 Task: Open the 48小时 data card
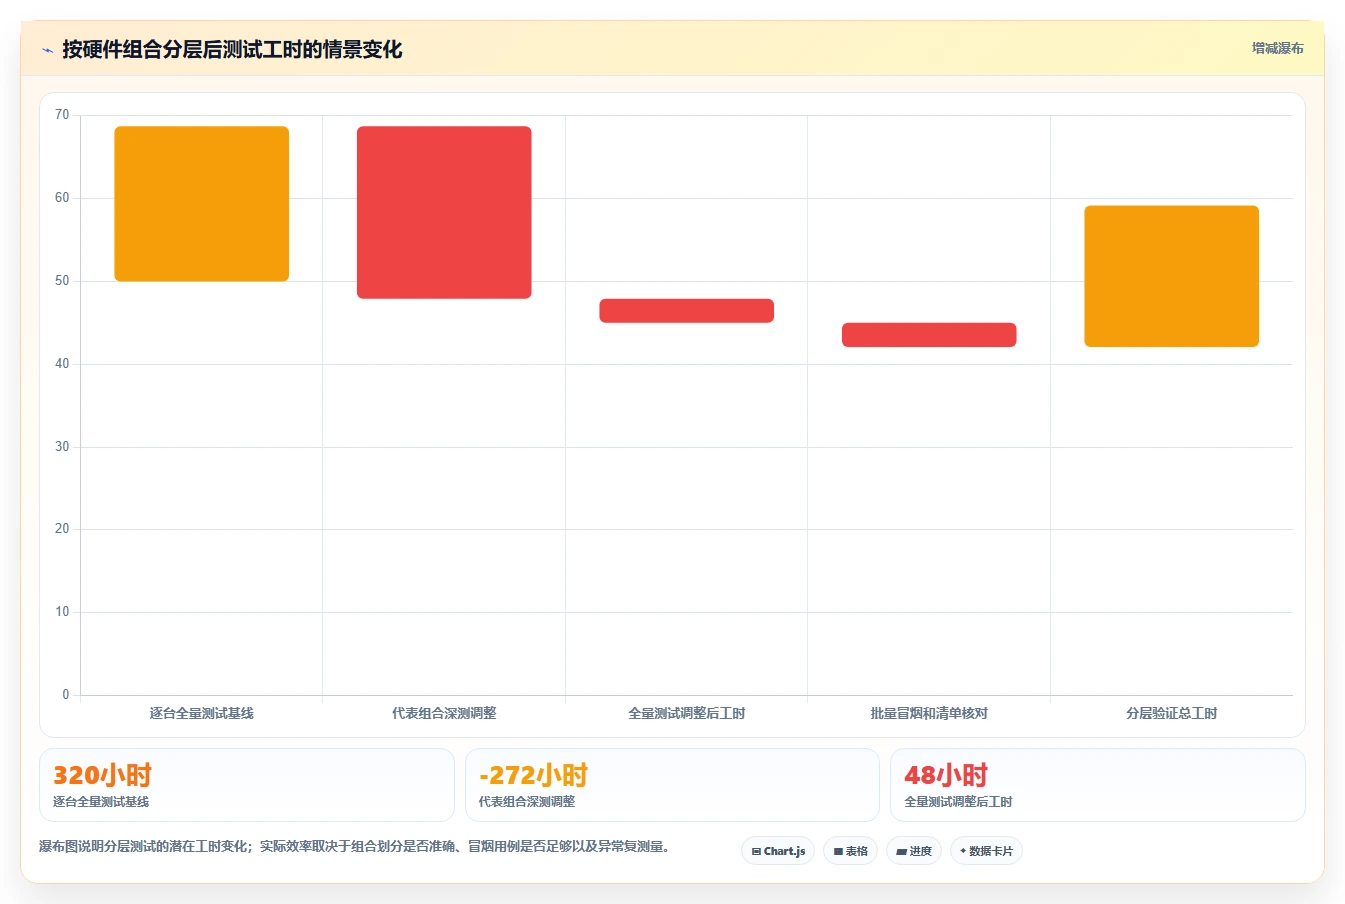click(x=1098, y=785)
